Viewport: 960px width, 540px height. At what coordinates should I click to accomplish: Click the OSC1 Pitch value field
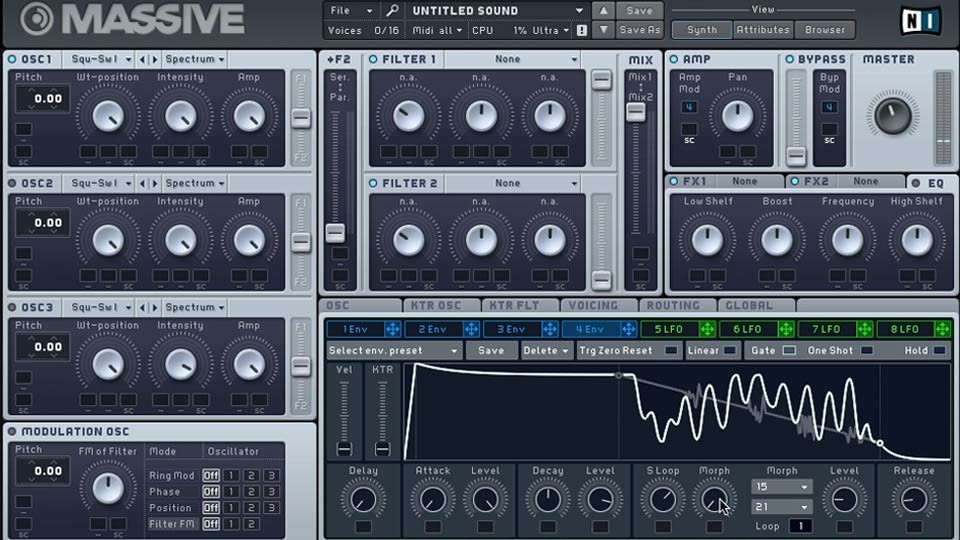coord(42,99)
